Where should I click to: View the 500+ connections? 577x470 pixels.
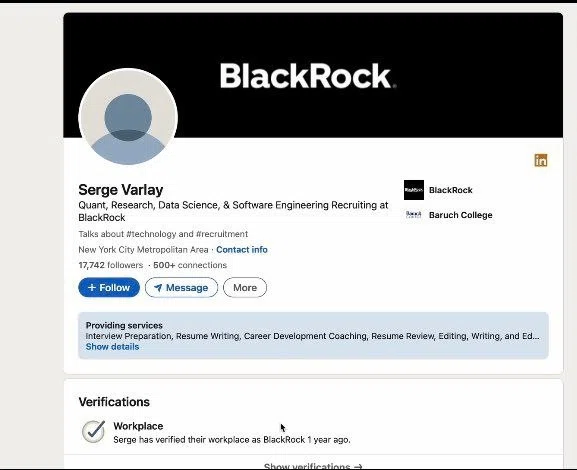[x=190, y=265]
